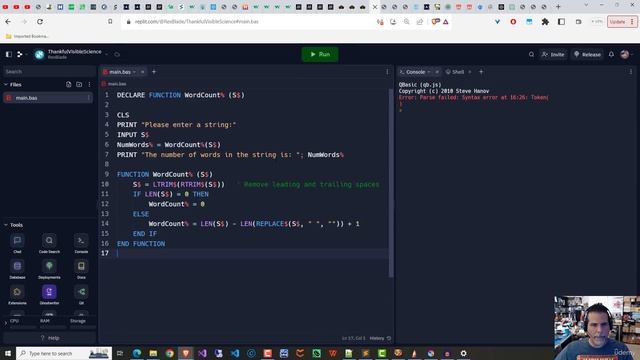Click the Ln 17, Col 1 status text
This screenshot has height=360, width=640.
(353, 338)
